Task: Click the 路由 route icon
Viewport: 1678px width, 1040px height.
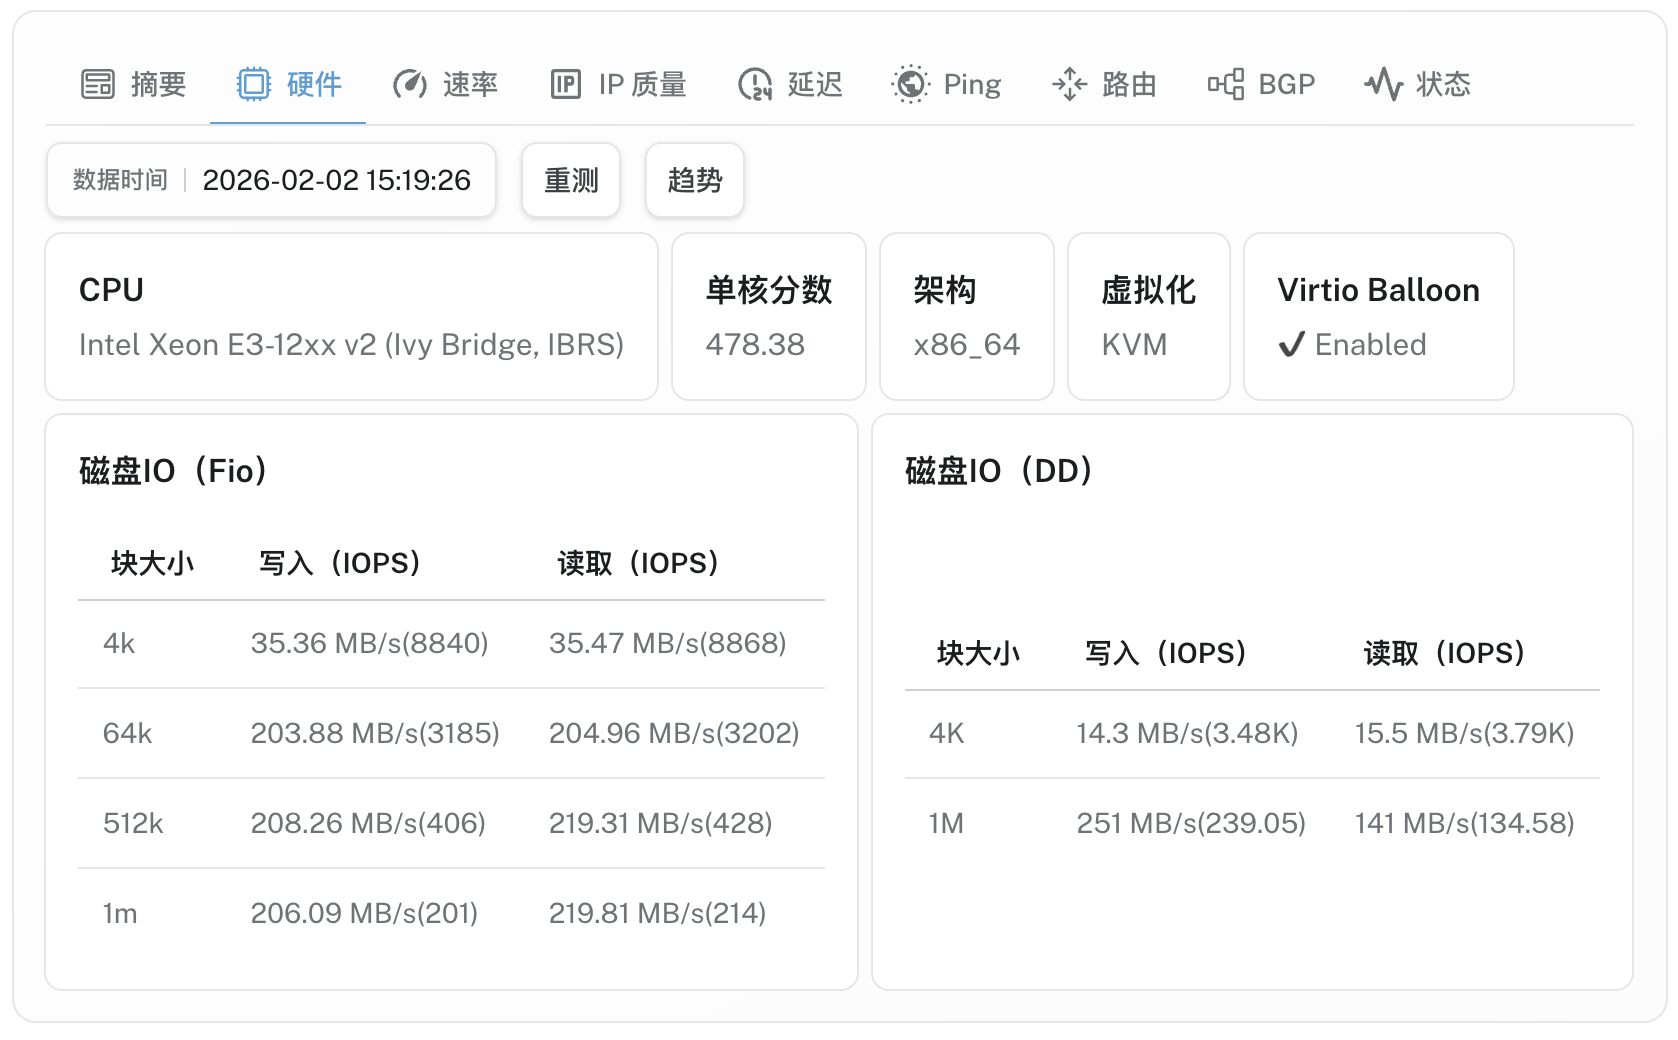Action: [x=1070, y=84]
